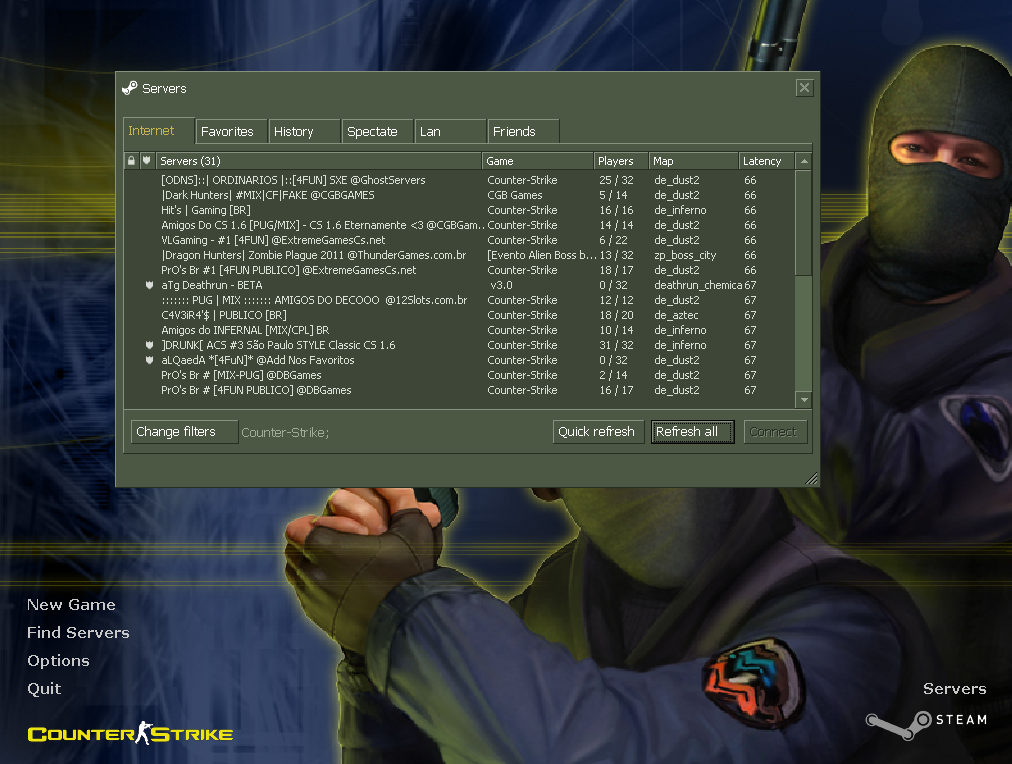This screenshot has width=1012, height=764.
Task: Click the shield icon beside aLQaedA server
Action: (x=149, y=360)
